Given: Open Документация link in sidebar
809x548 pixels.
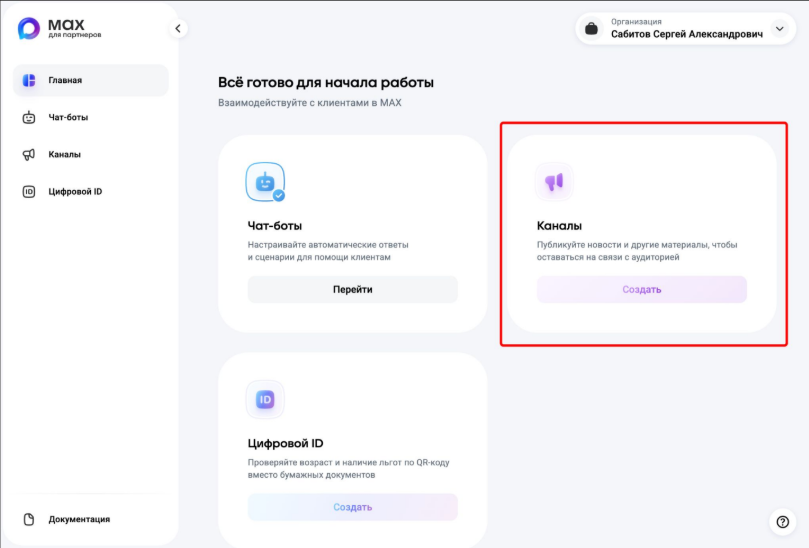Looking at the screenshot, I should [x=79, y=519].
